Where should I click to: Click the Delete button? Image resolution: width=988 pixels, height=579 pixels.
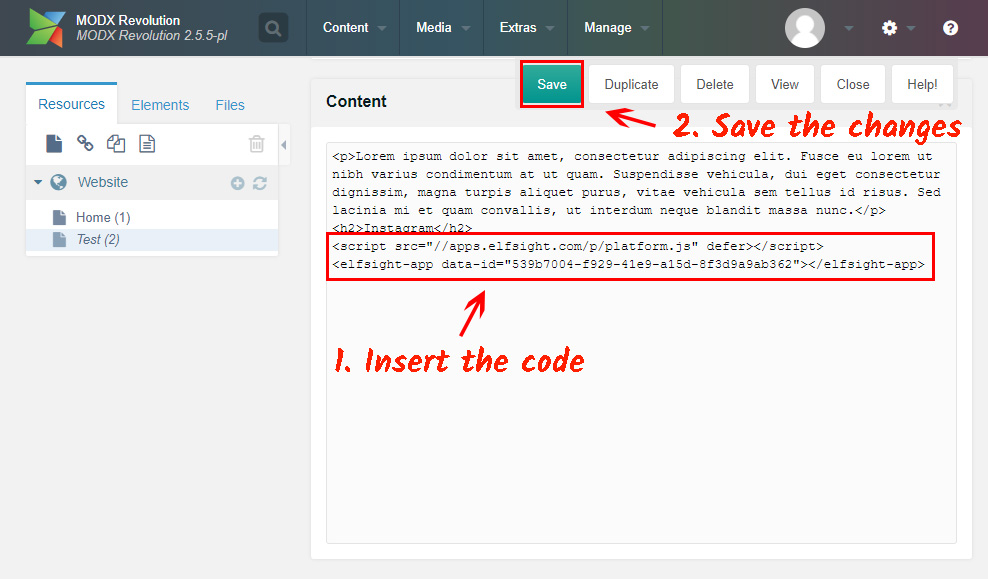coord(715,84)
